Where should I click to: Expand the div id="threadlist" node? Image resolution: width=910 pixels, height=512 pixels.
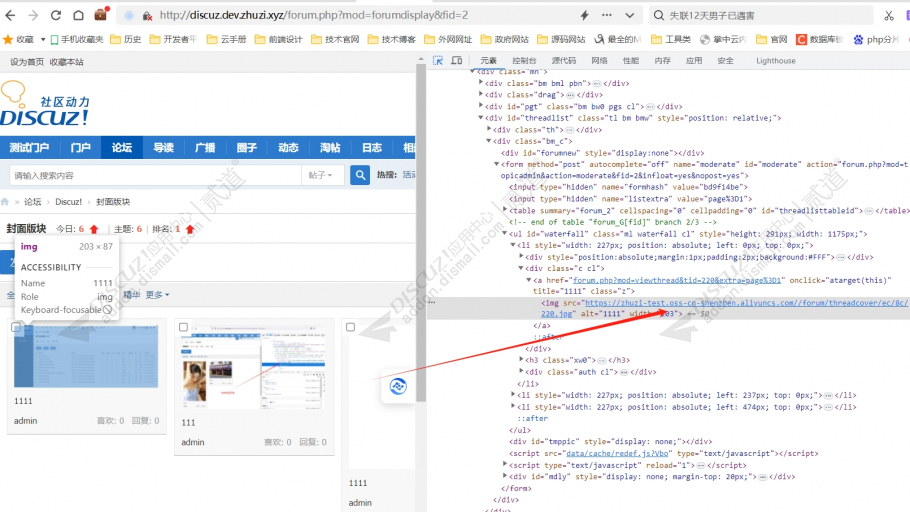[x=482, y=118]
